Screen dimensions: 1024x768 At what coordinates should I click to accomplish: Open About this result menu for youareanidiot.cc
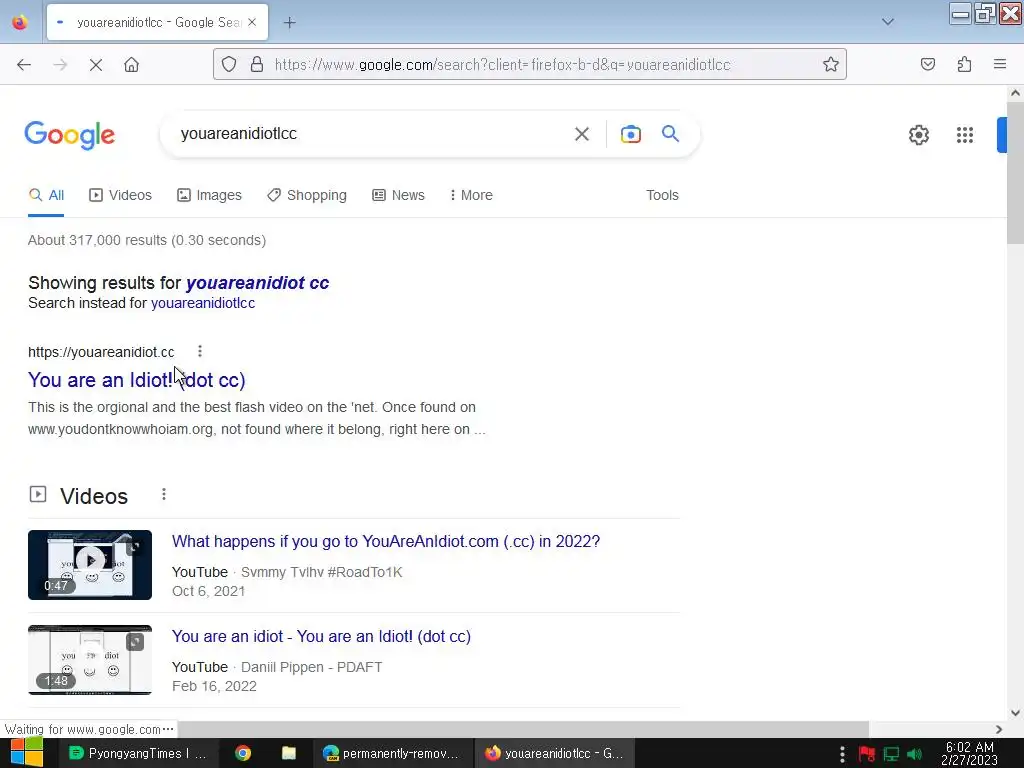pos(200,351)
